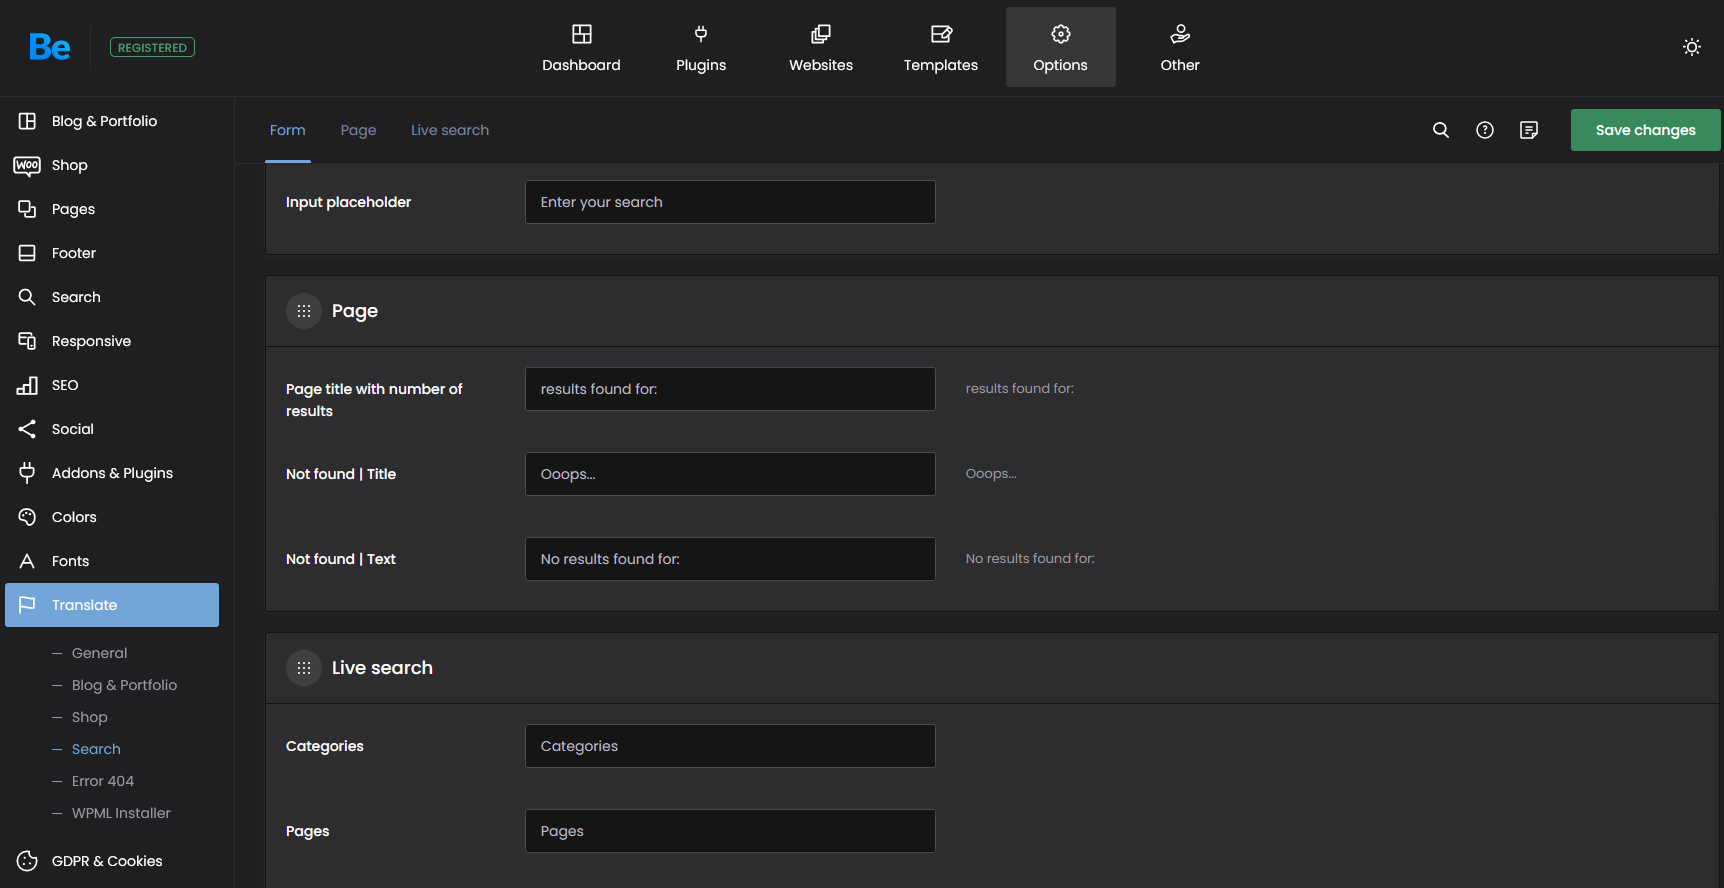The image size is (1724, 888).
Task: Click the Live search section drag handle icon
Action: pyautogui.click(x=304, y=668)
